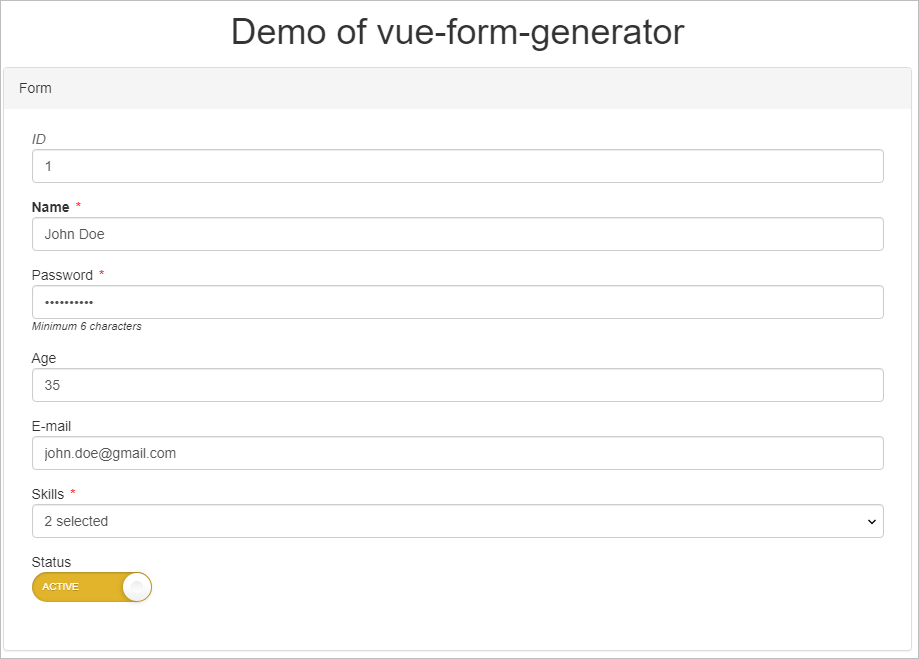The width and height of the screenshot is (919, 659).
Task: Focus the Name field containing John Doe
Action: [457, 234]
